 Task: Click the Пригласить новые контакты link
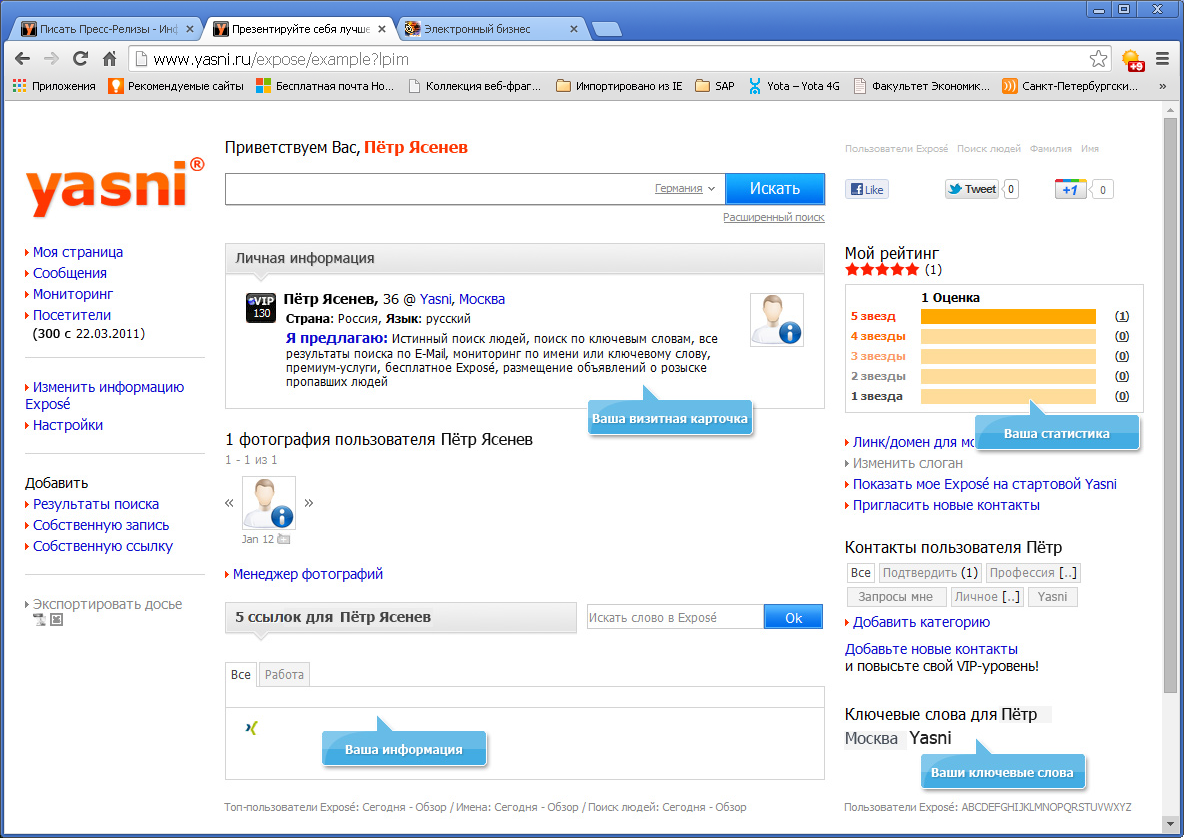point(946,506)
